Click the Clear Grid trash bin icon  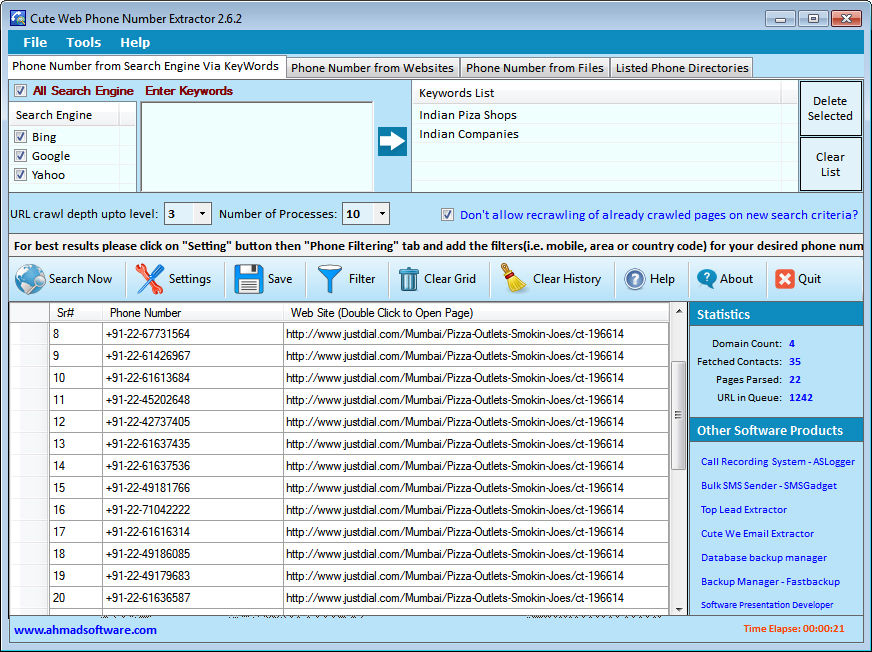(x=408, y=279)
